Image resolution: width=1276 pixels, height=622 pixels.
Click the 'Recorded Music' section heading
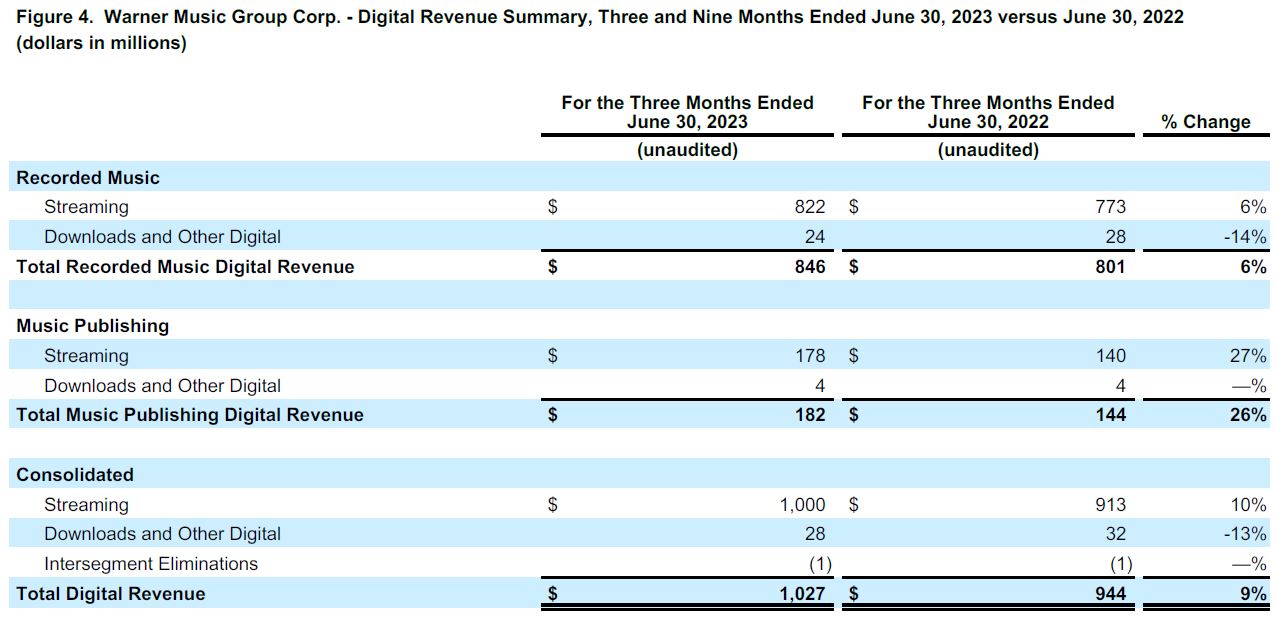coord(88,178)
